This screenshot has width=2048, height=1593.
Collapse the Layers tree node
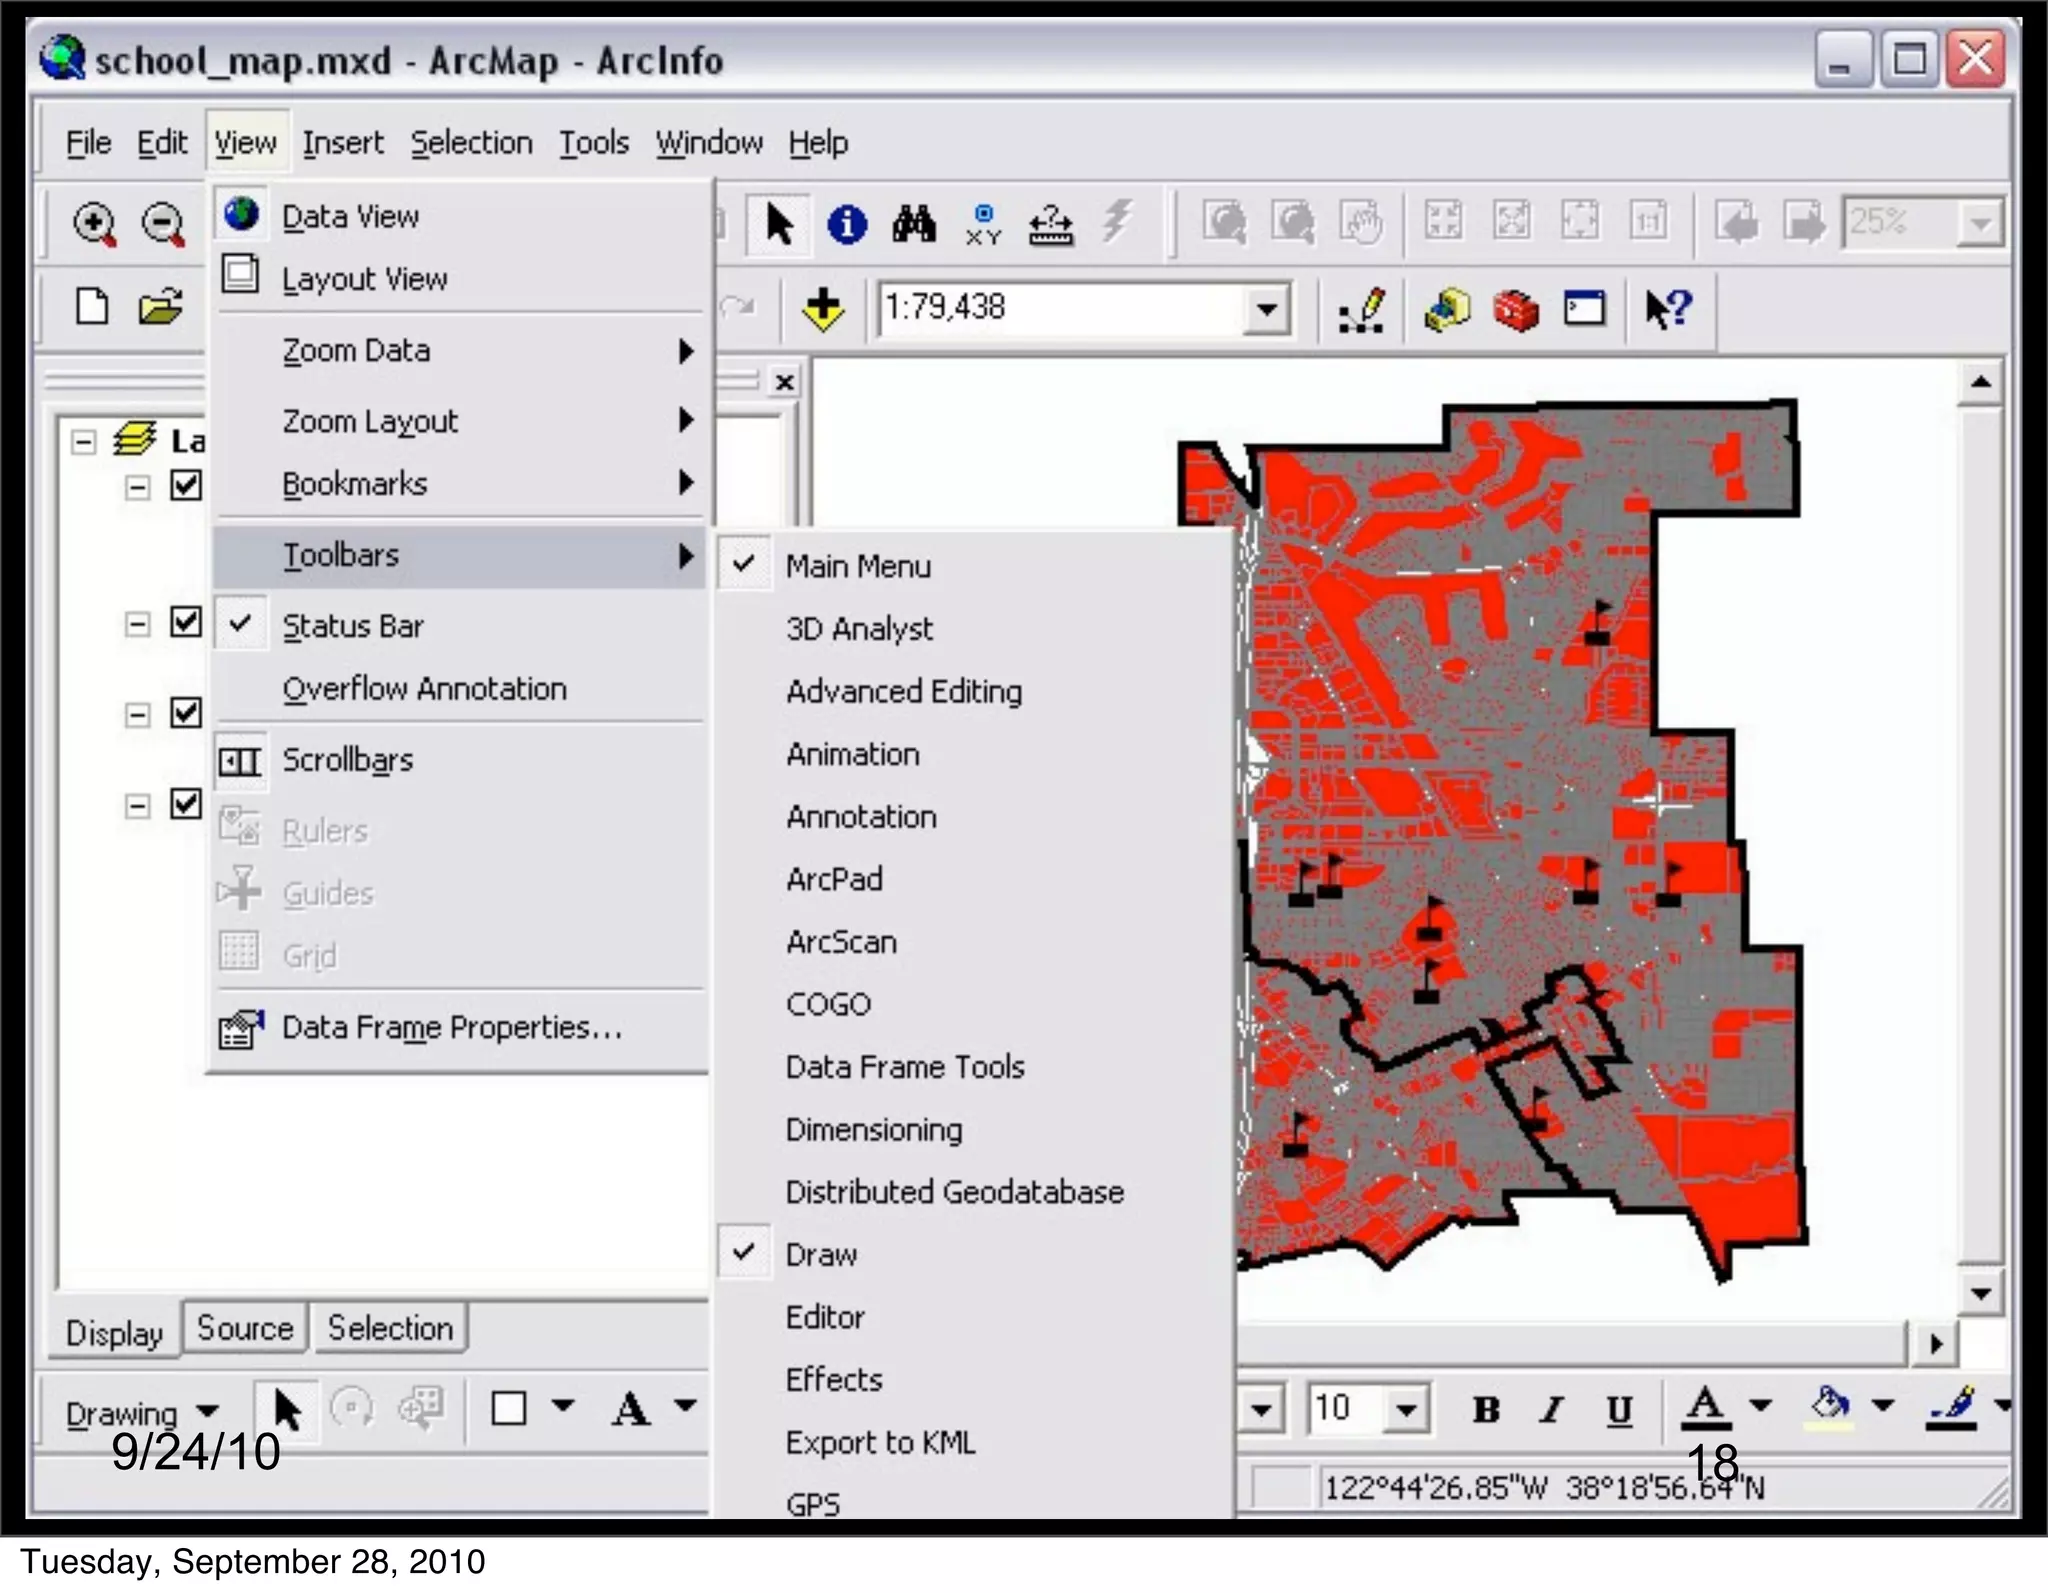[84, 441]
